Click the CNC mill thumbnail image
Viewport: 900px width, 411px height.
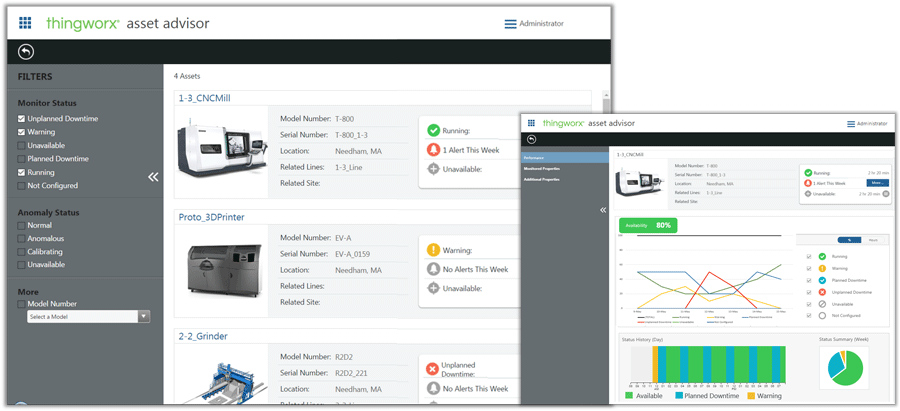222,150
